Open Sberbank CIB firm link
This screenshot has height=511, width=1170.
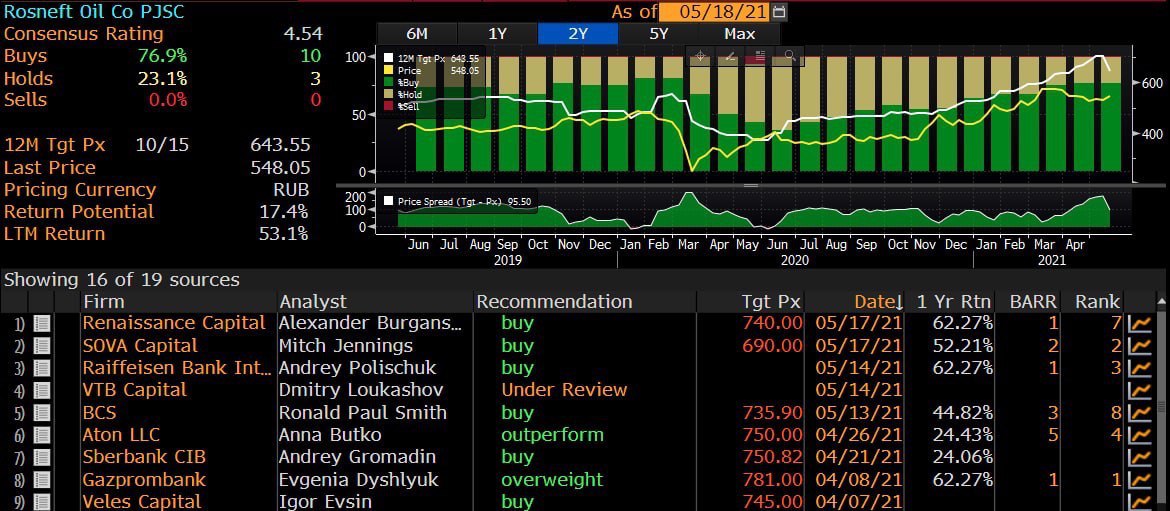tap(143, 457)
